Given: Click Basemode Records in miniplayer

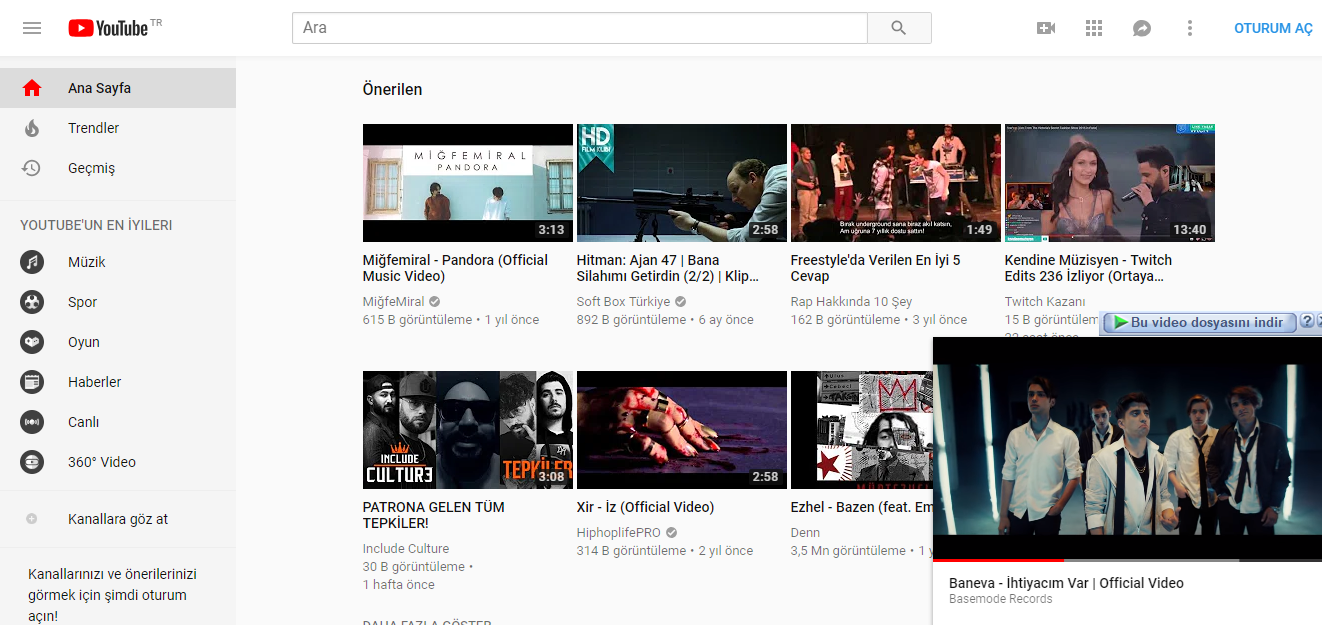Looking at the screenshot, I should [x=1001, y=599].
